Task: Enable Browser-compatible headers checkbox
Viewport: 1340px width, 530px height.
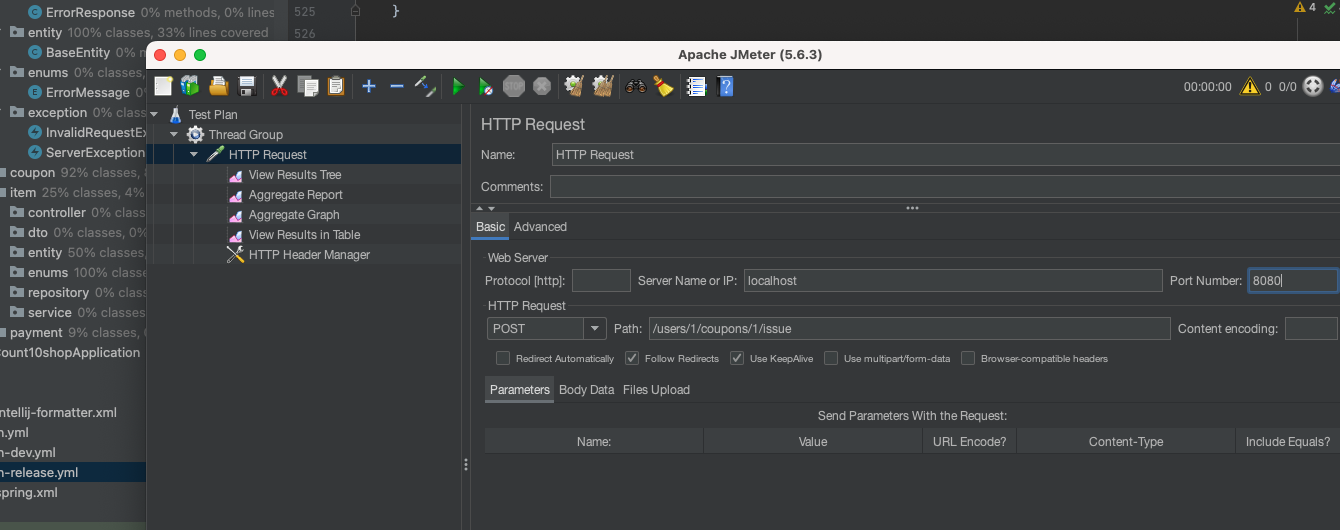Action: 968,358
